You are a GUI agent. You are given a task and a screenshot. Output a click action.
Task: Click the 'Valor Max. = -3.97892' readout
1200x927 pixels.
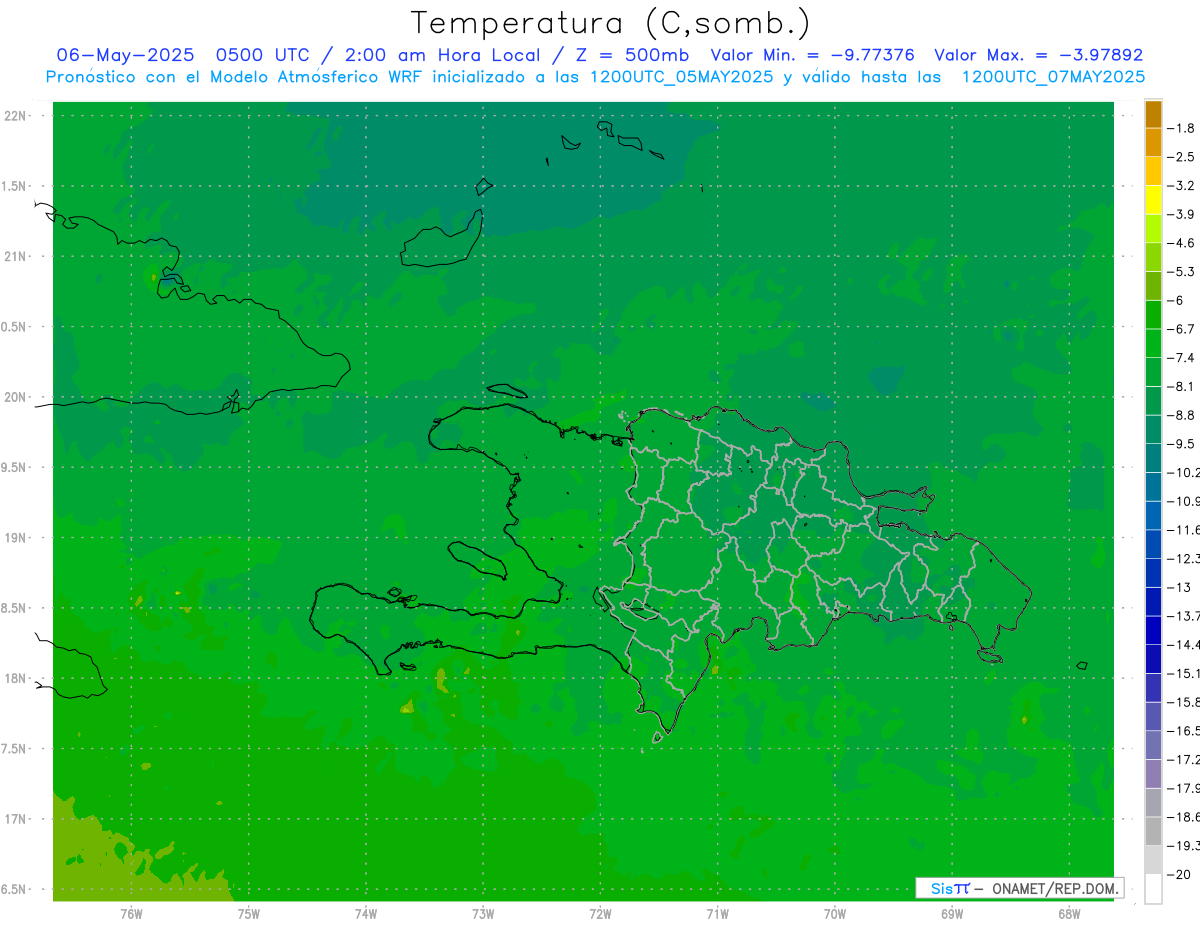click(1038, 55)
